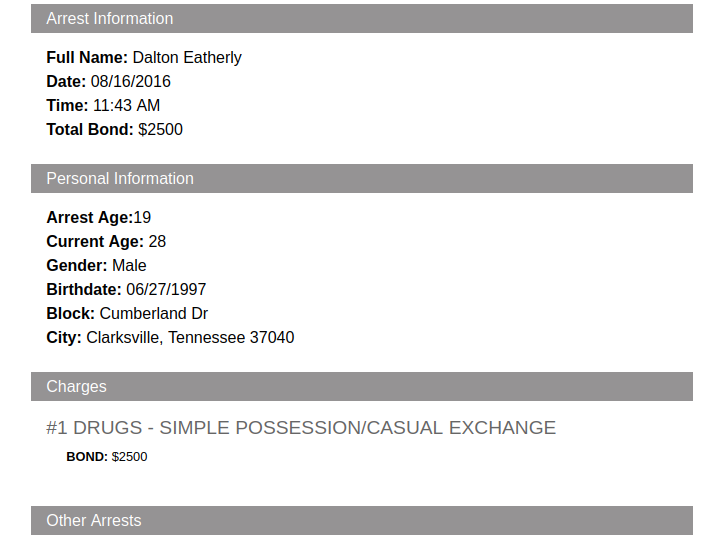Click the birthdate 06/27/1997
This screenshot has height=542, width=711.
pos(166,290)
